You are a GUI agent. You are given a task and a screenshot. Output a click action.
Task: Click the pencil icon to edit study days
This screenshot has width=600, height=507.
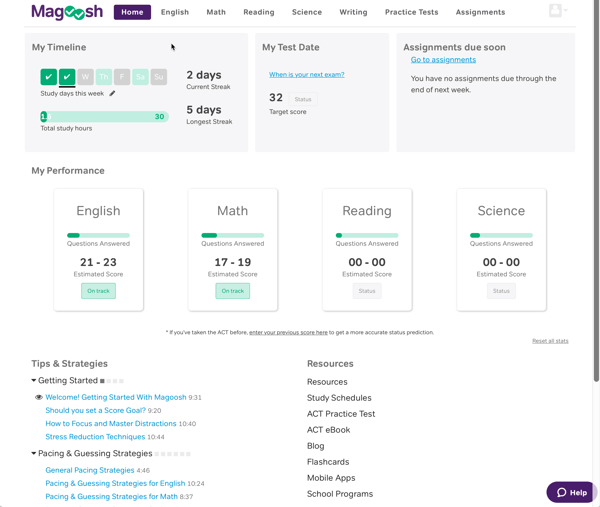[112, 93]
